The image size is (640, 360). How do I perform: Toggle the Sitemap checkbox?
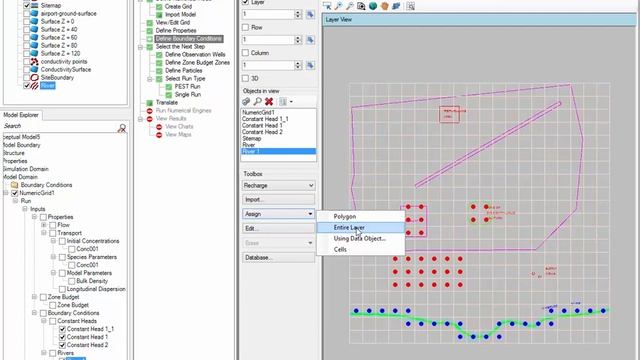point(27,6)
